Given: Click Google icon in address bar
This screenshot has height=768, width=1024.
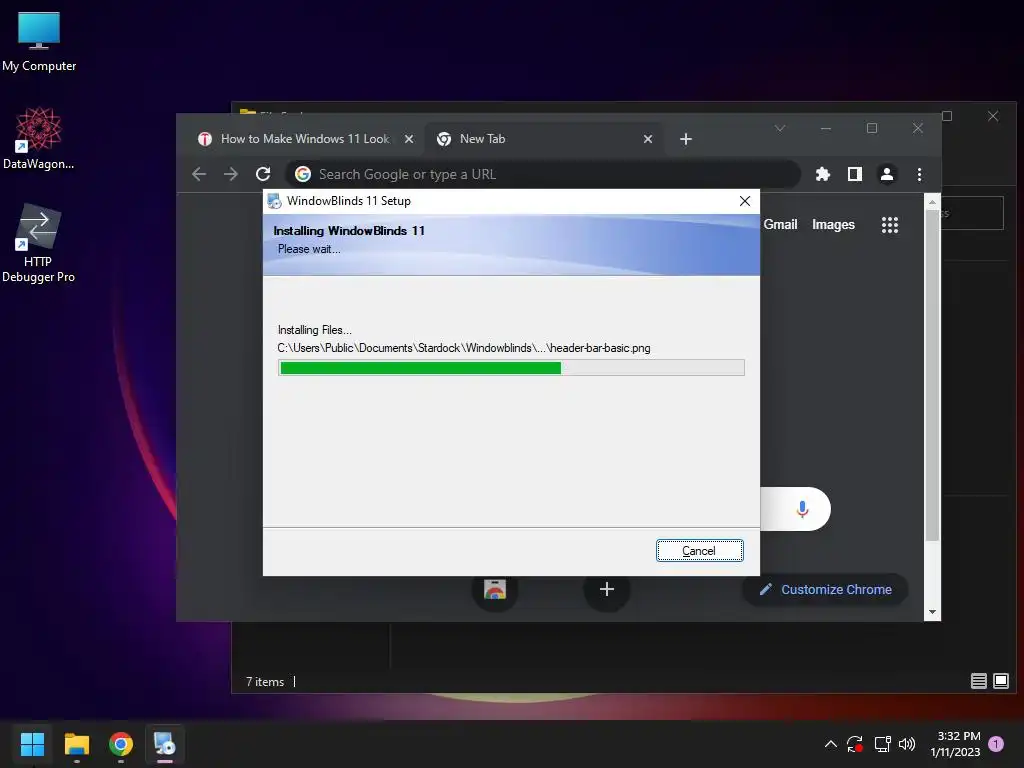Looking at the screenshot, I should (x=302, y=174).
